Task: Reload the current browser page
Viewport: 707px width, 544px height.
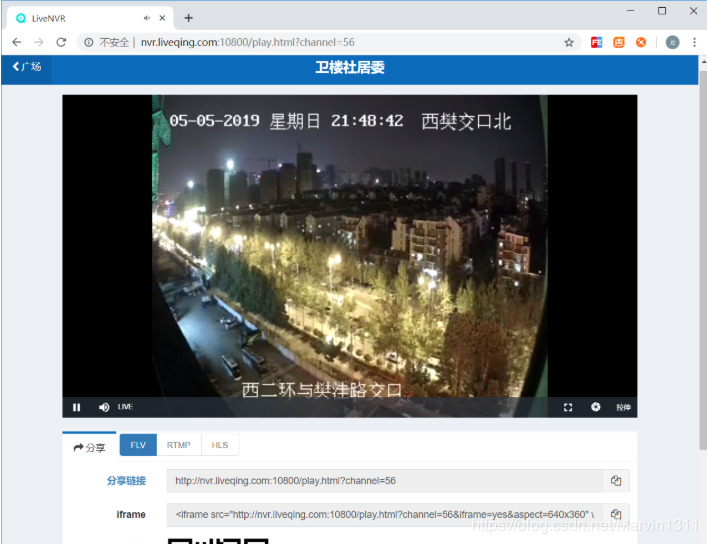Action: [x=61, y=42]
